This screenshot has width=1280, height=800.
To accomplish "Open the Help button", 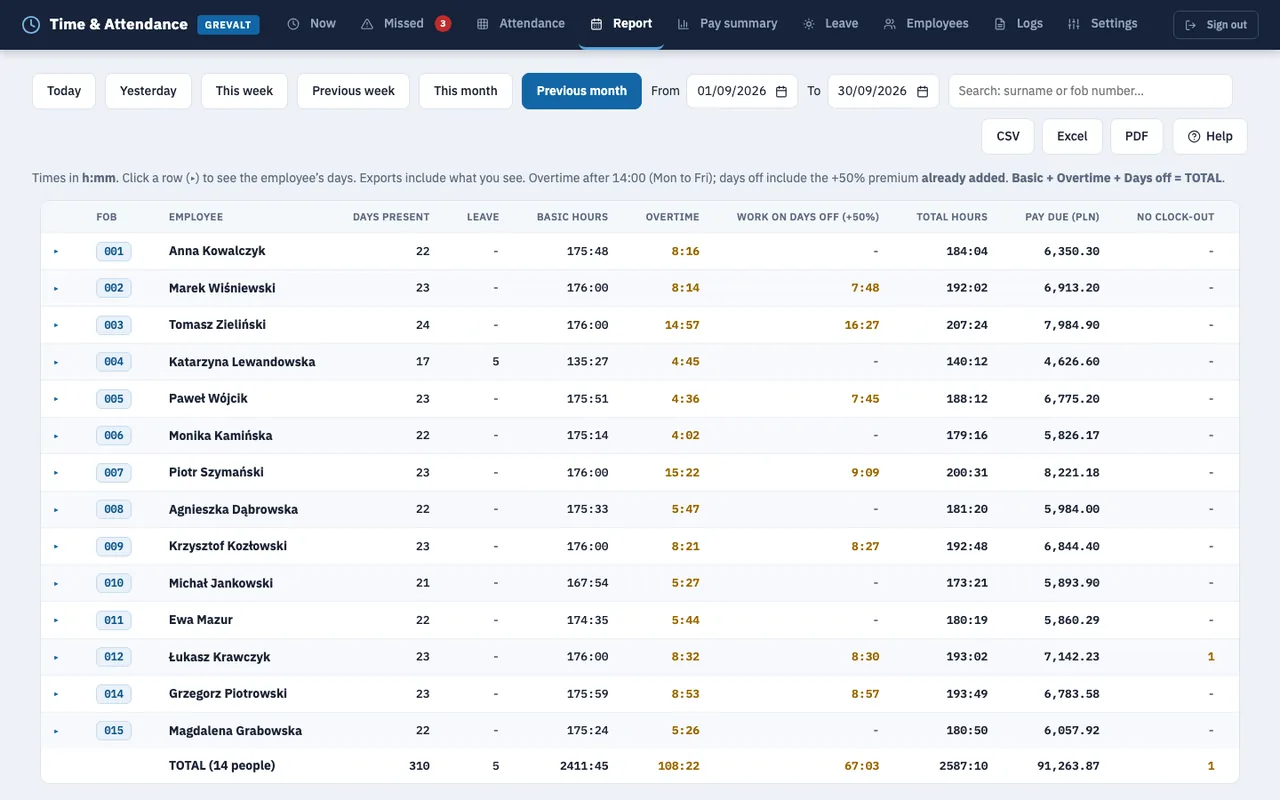I will coord(1210,136).
